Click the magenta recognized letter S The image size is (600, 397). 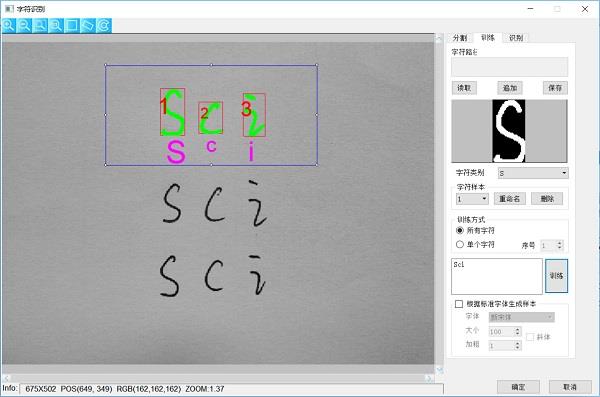click(176, 152)
